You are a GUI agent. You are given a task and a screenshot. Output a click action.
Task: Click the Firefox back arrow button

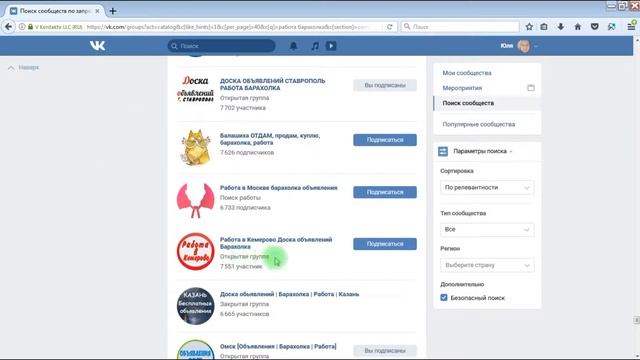pyautogui.click(x=9, y=27)
